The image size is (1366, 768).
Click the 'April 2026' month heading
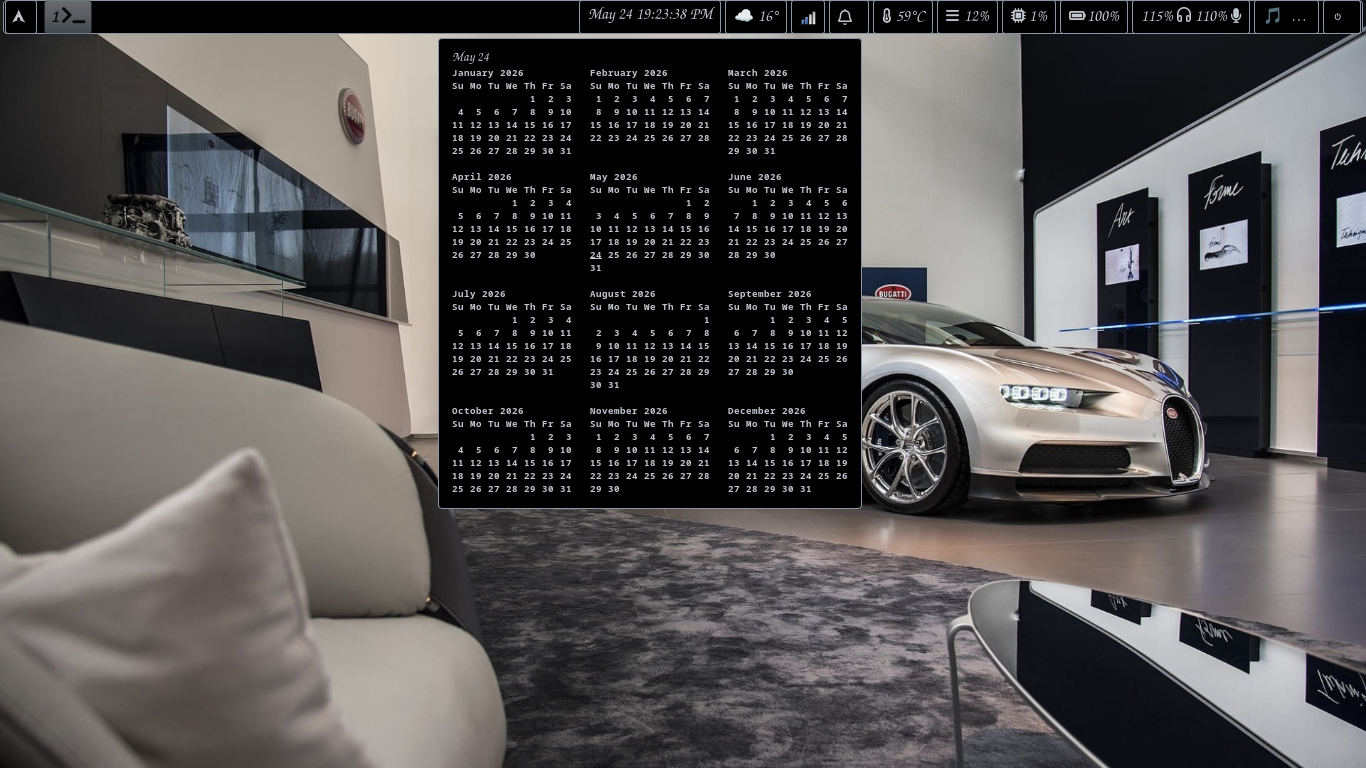(x=482, y=177)
